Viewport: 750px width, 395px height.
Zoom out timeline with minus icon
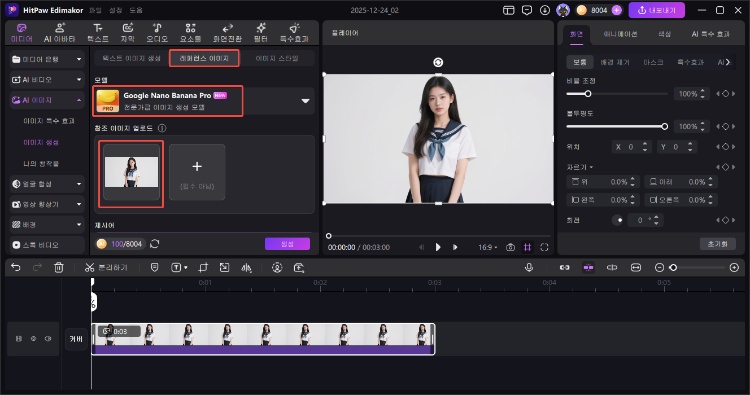(x=659, y=267)
